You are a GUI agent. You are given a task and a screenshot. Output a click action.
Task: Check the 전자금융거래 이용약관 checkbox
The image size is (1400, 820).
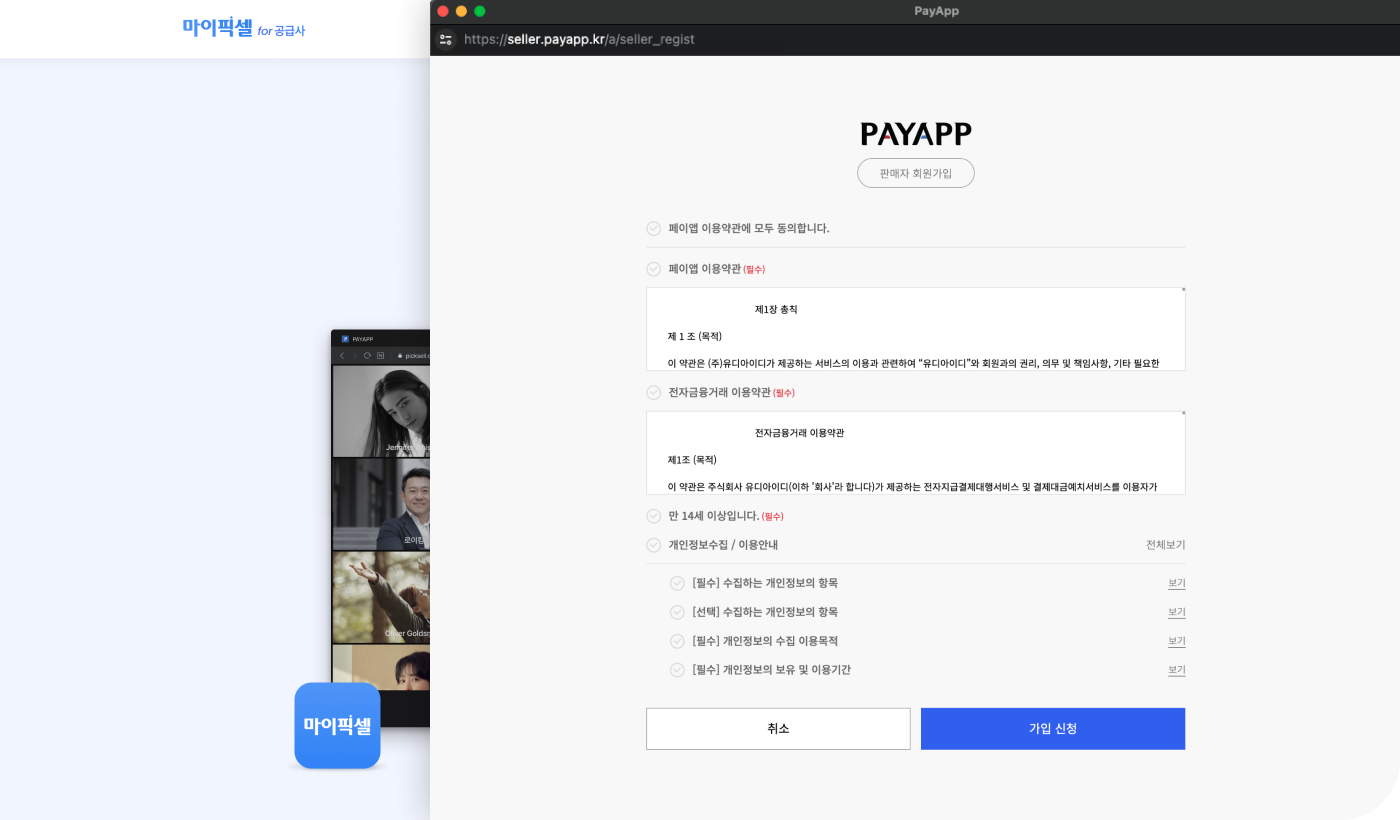654,392
